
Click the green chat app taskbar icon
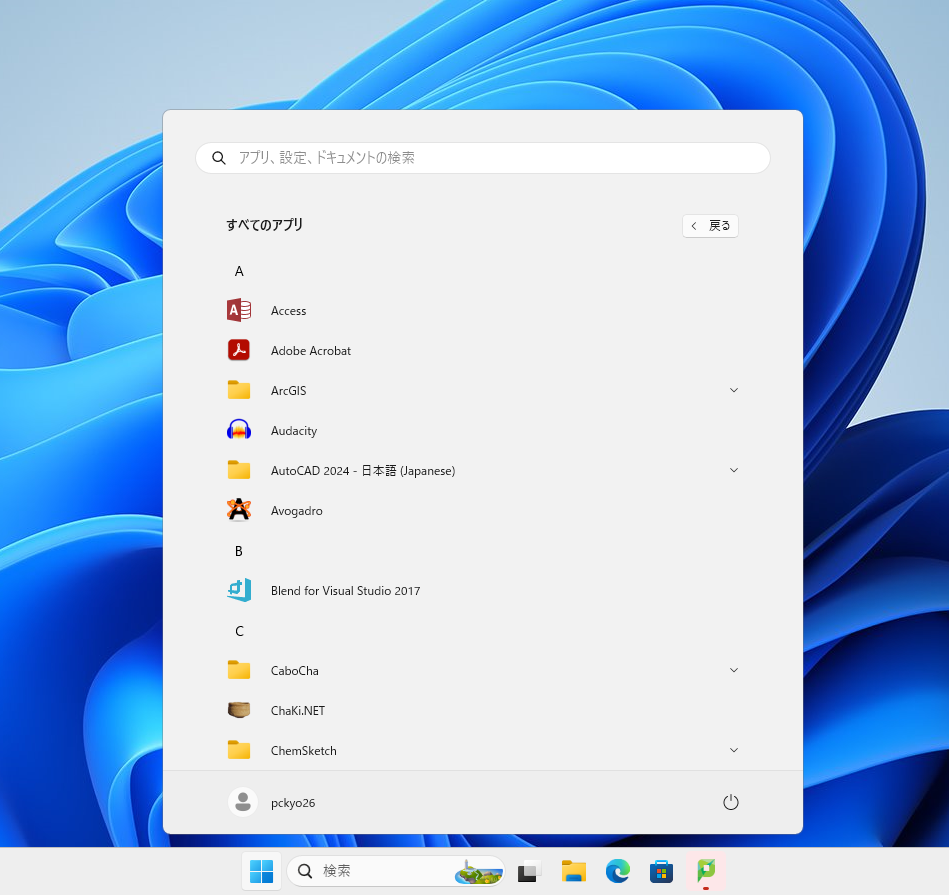tap(706, 871)
